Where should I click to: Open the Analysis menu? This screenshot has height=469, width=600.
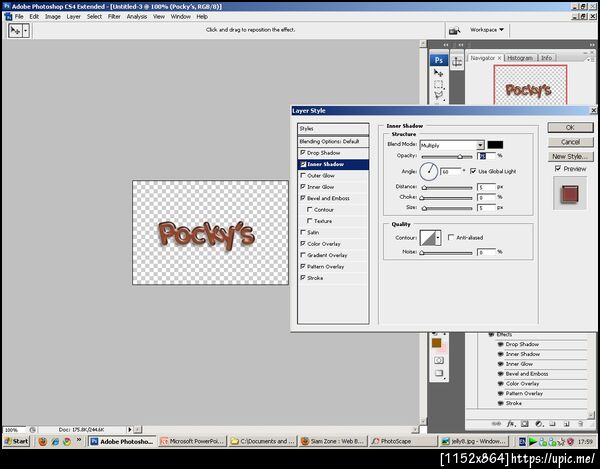point(137,16)
